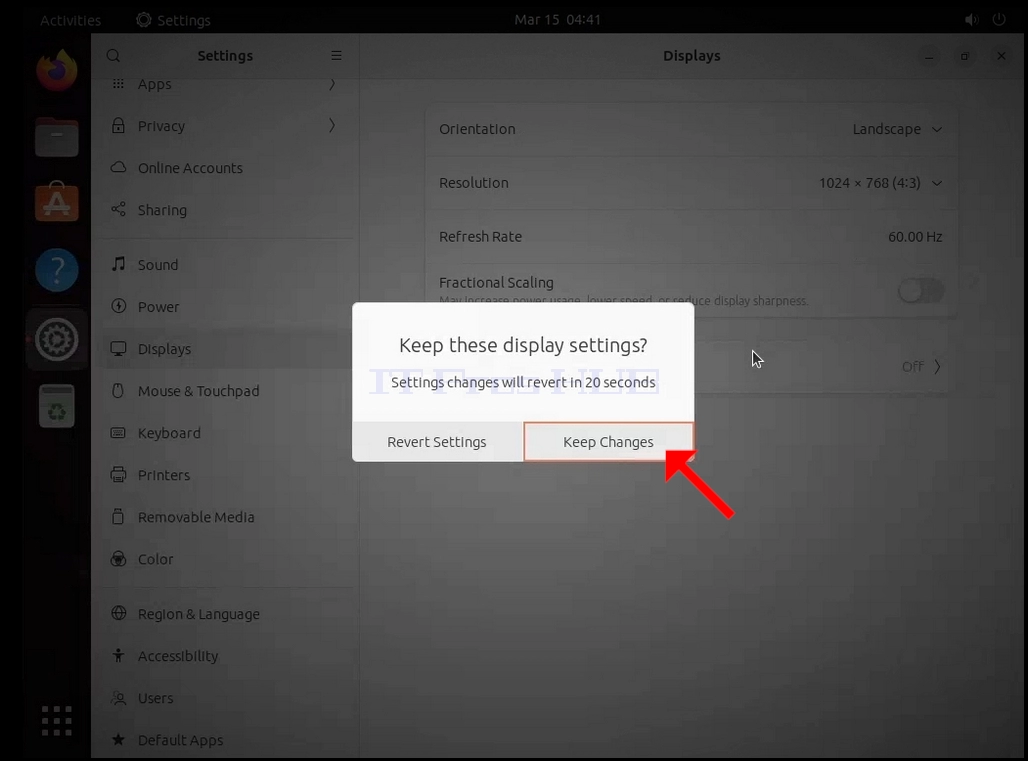Open the Settings app menu in top bar
Screen dimensions: 1028x761
[x=174, y=20]
